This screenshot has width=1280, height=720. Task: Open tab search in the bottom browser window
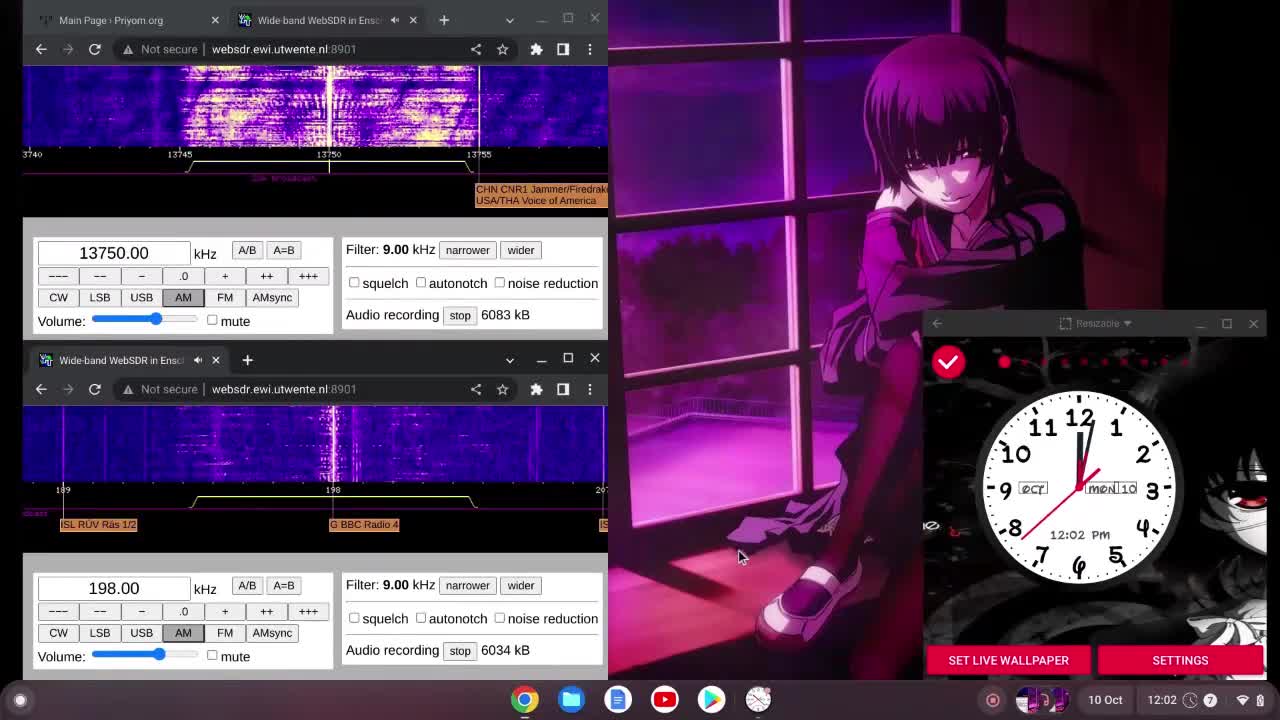click(510, 360)
